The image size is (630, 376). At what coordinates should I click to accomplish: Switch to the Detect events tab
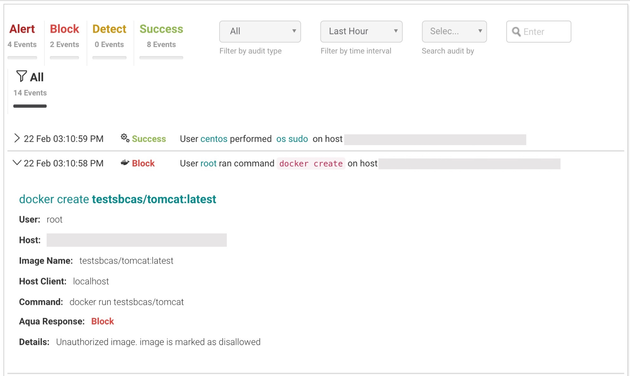(109, 36)
